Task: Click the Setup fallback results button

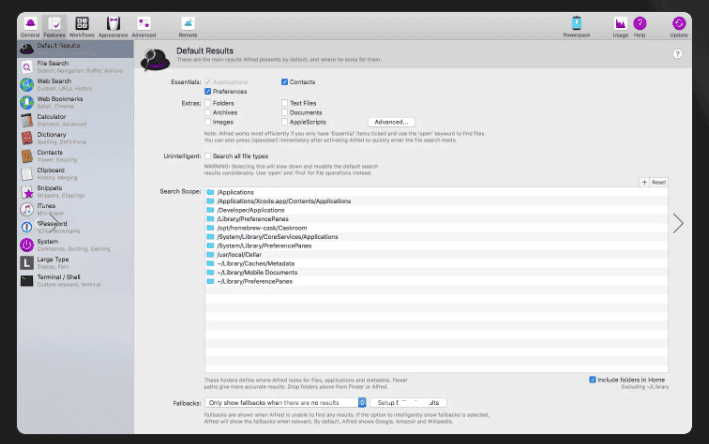Action: (x=408, y=402)
